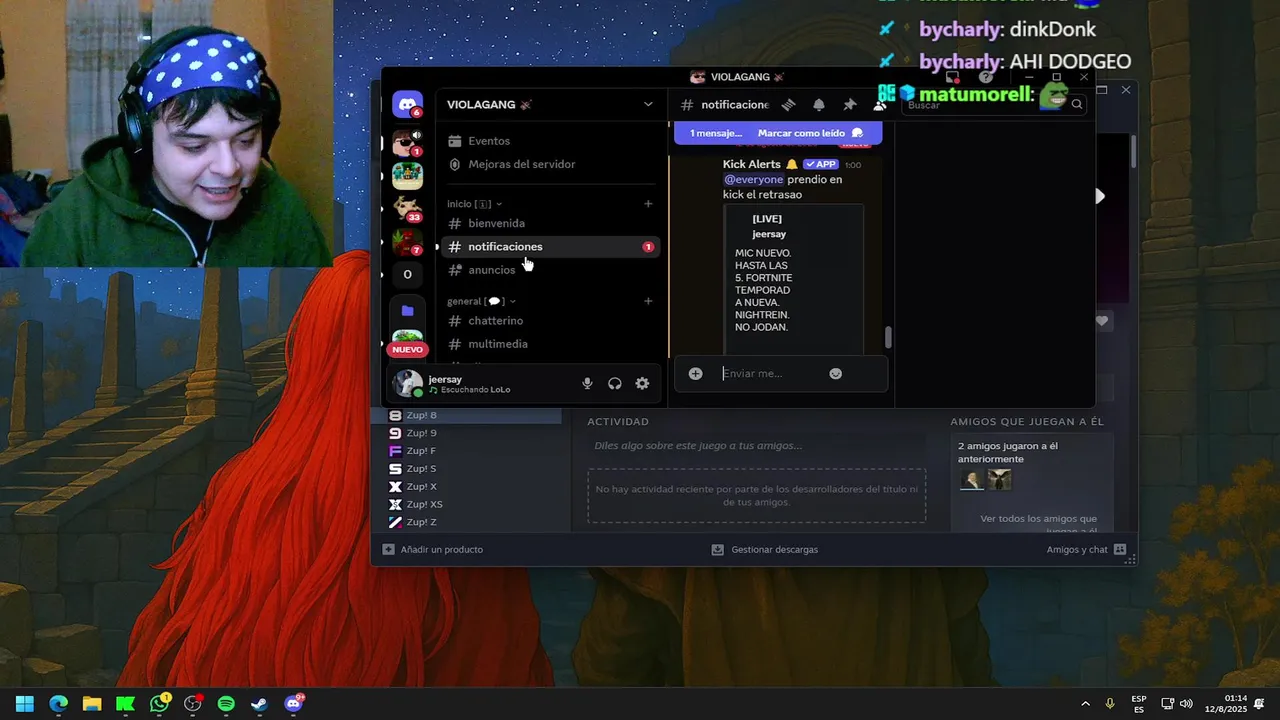Add channel to inicio category

[648, 204]
